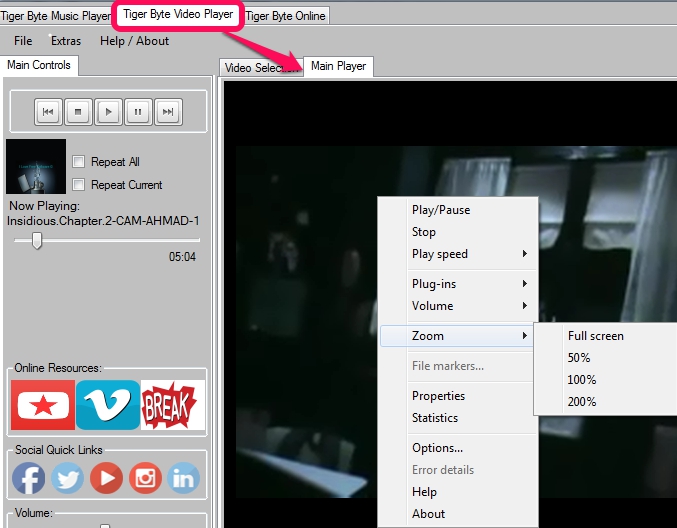Click the previous track playback button
The width and height of the screenshot is (677, 528).
click(x=47, y=111)
